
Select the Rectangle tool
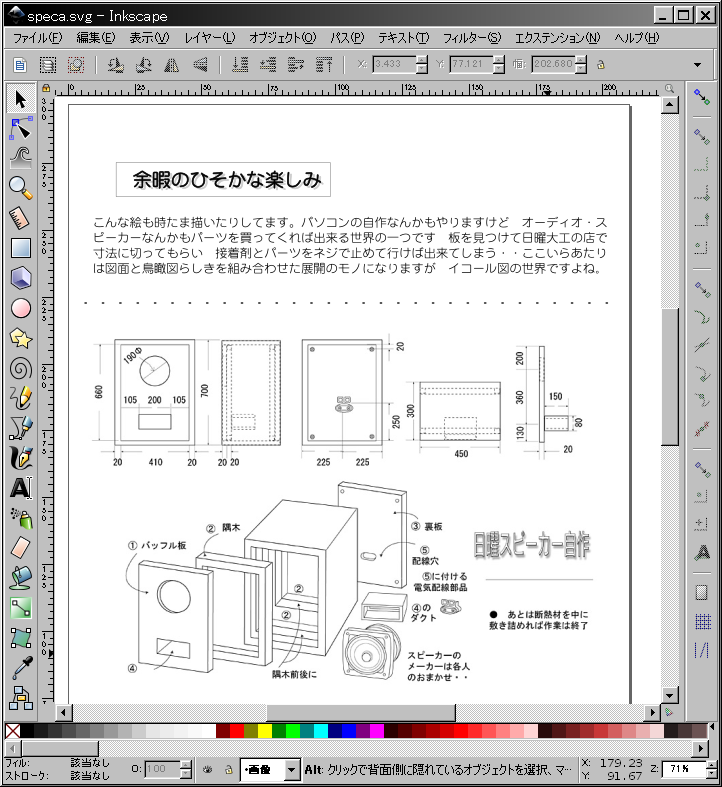coord(21,248)
